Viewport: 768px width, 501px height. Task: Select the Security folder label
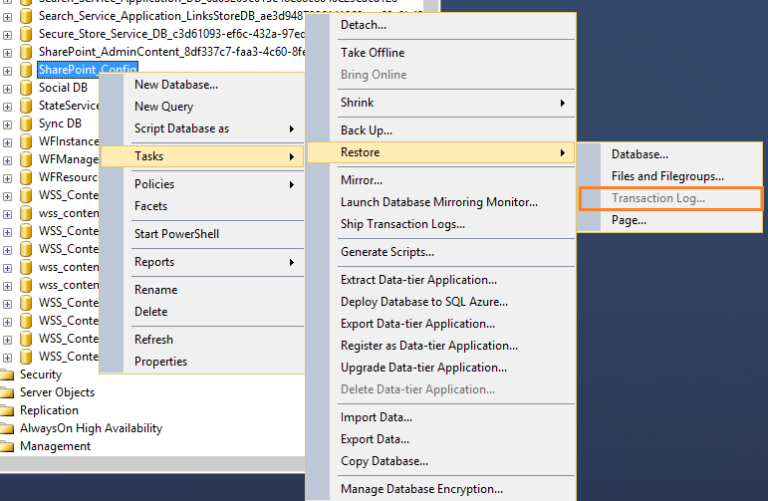click(x=41, y=375)
